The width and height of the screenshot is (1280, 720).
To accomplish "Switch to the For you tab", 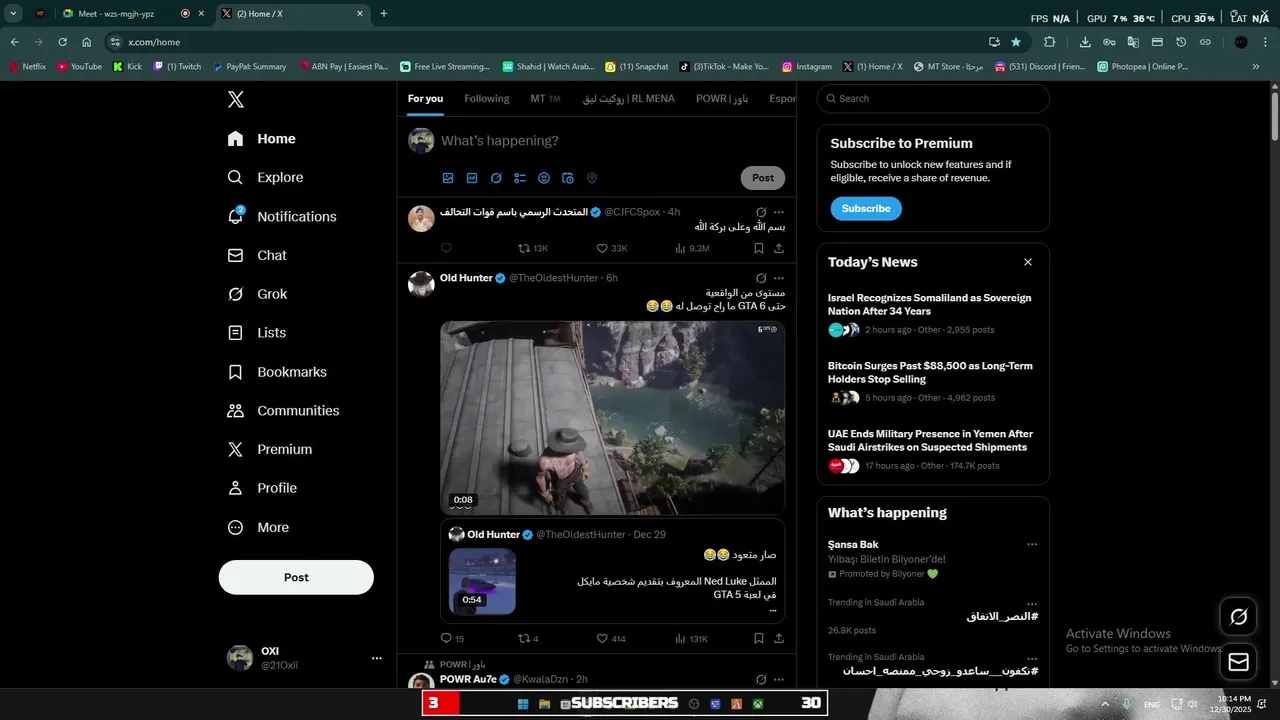I will tap(425, 99).
